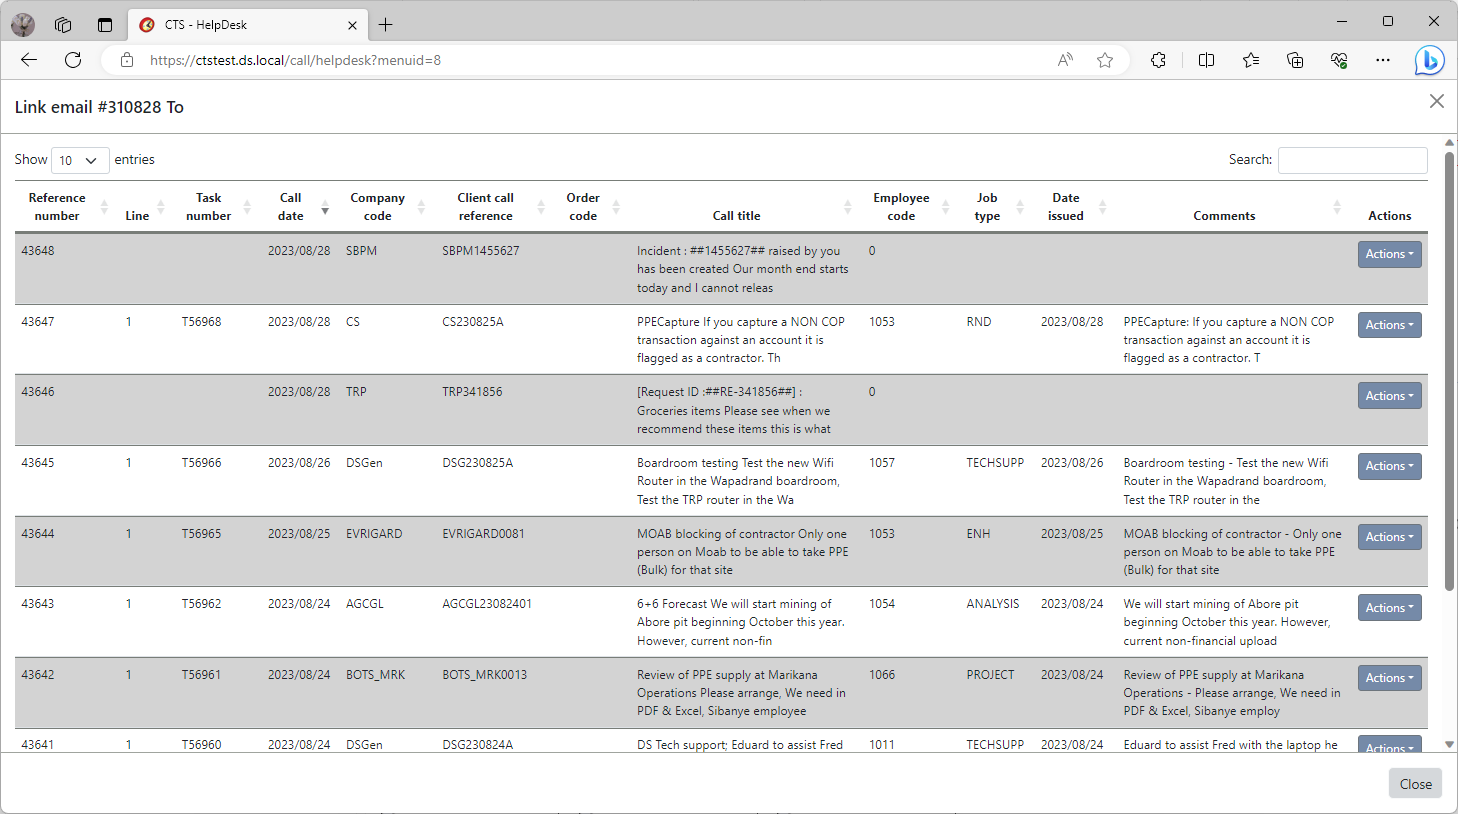Select employee code 1066
This screenshot has width=1458, height=814.
(x=882, y=675)
